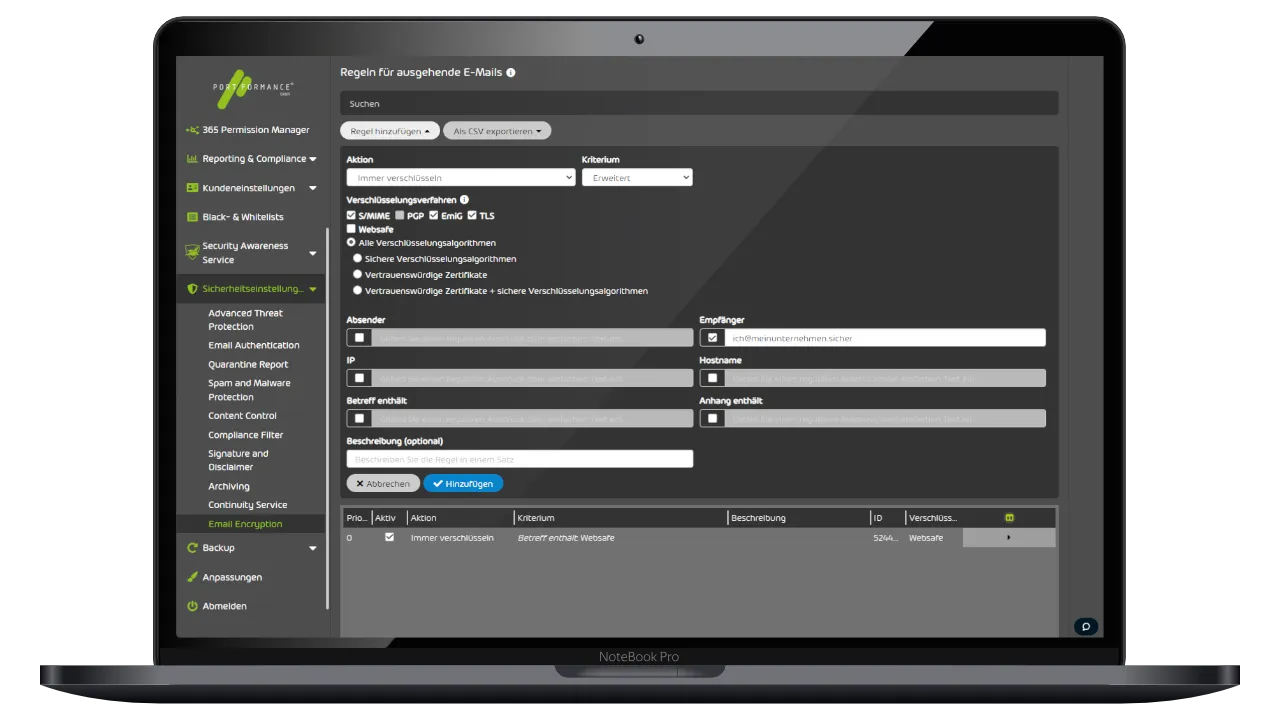The width and height of the screenshot is (1280, 720).
Task: Click the Hinzufügen button
Action: click(x=463, y=483)
